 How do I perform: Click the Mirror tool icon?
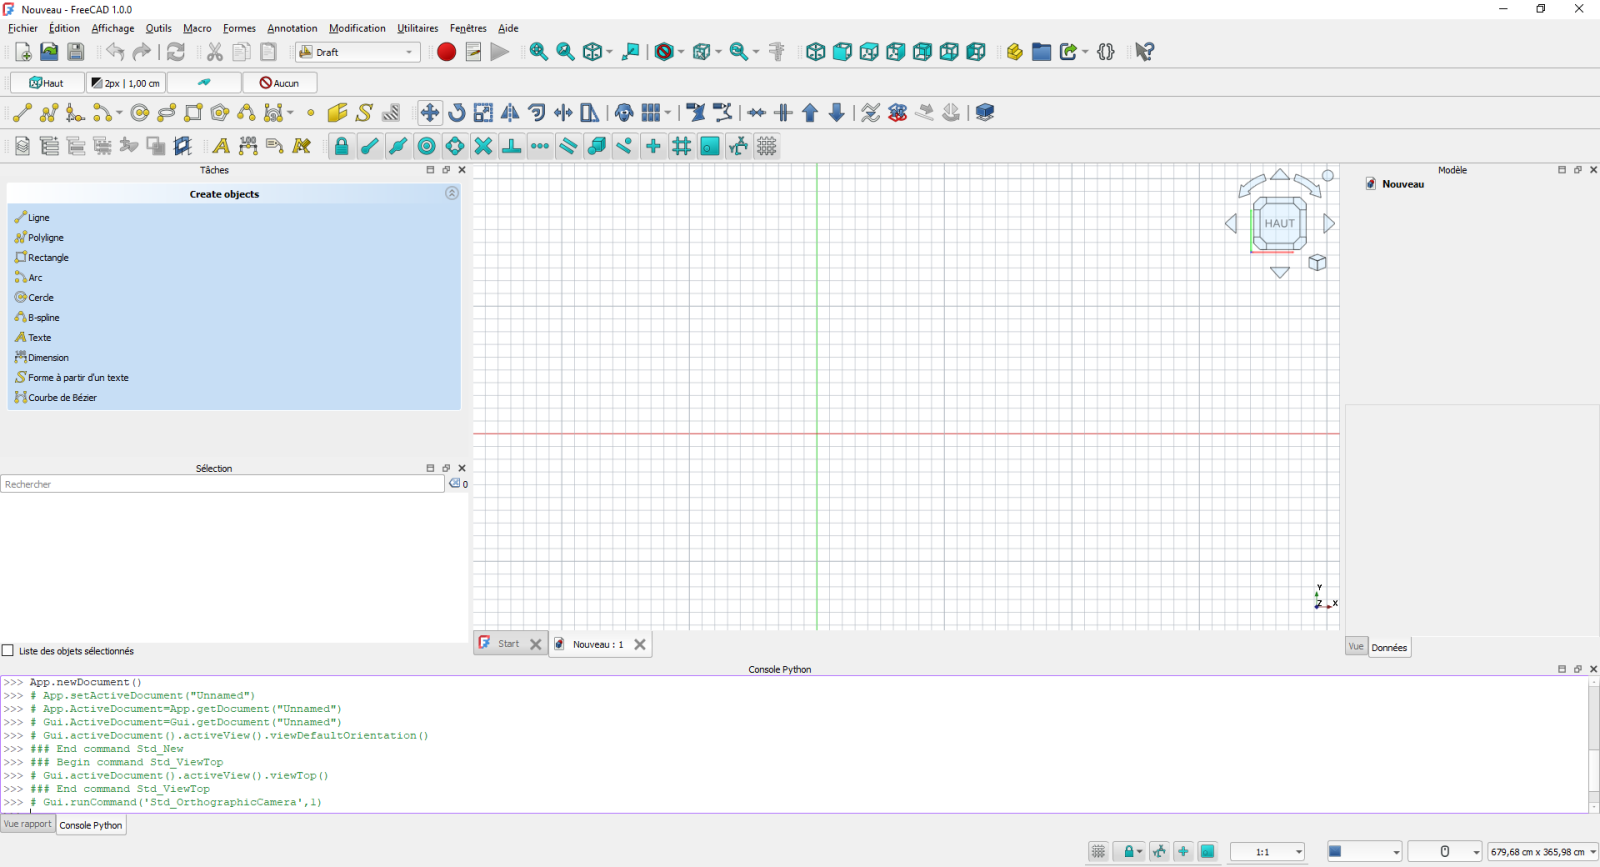[x=510, y=113]
